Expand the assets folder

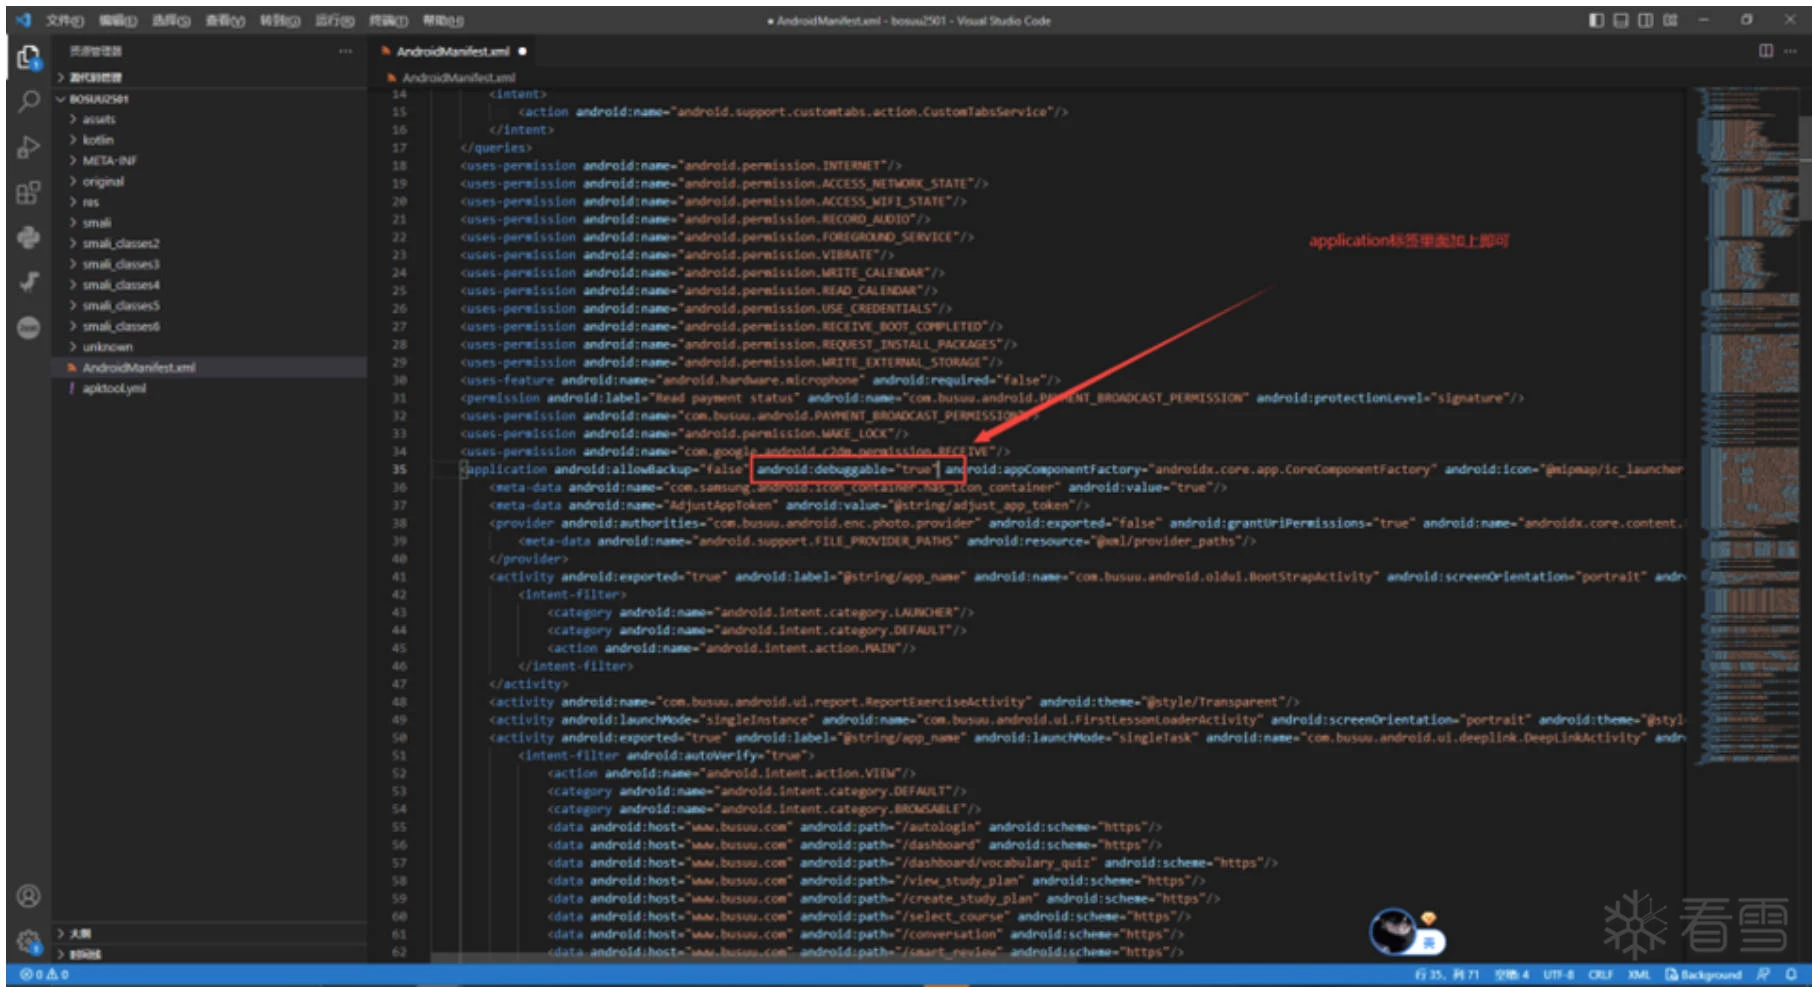point(210,119)
